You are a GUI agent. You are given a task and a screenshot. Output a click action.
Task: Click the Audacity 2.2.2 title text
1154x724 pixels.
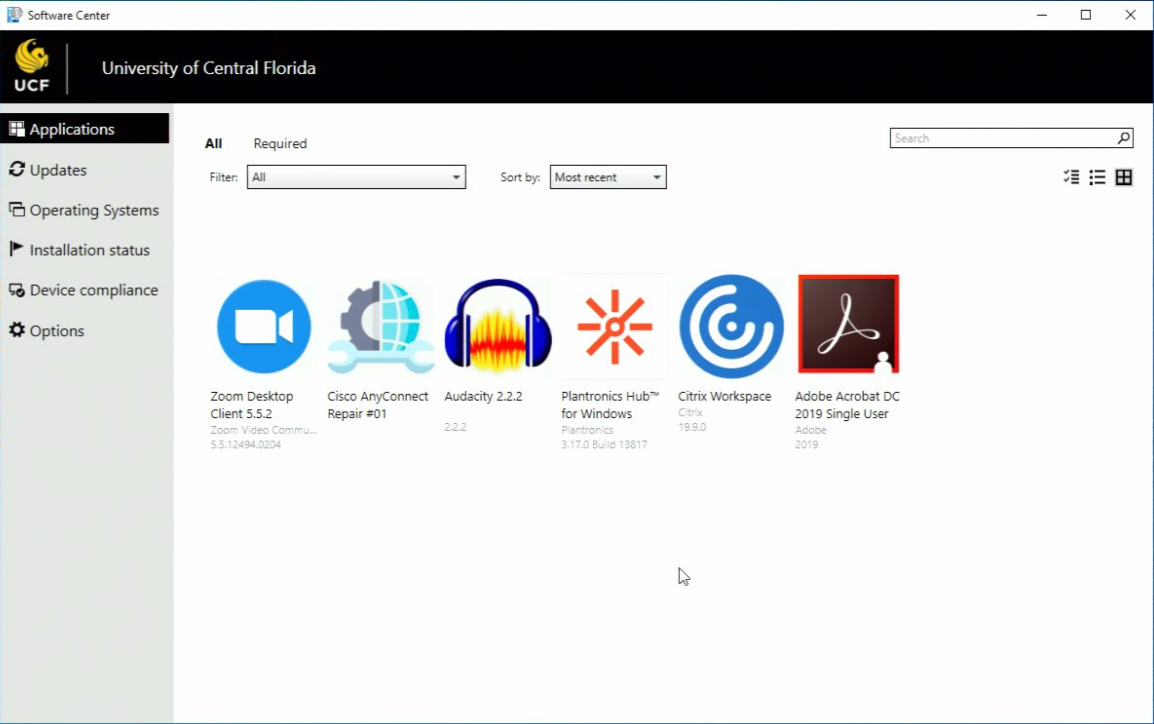(484, 397)
